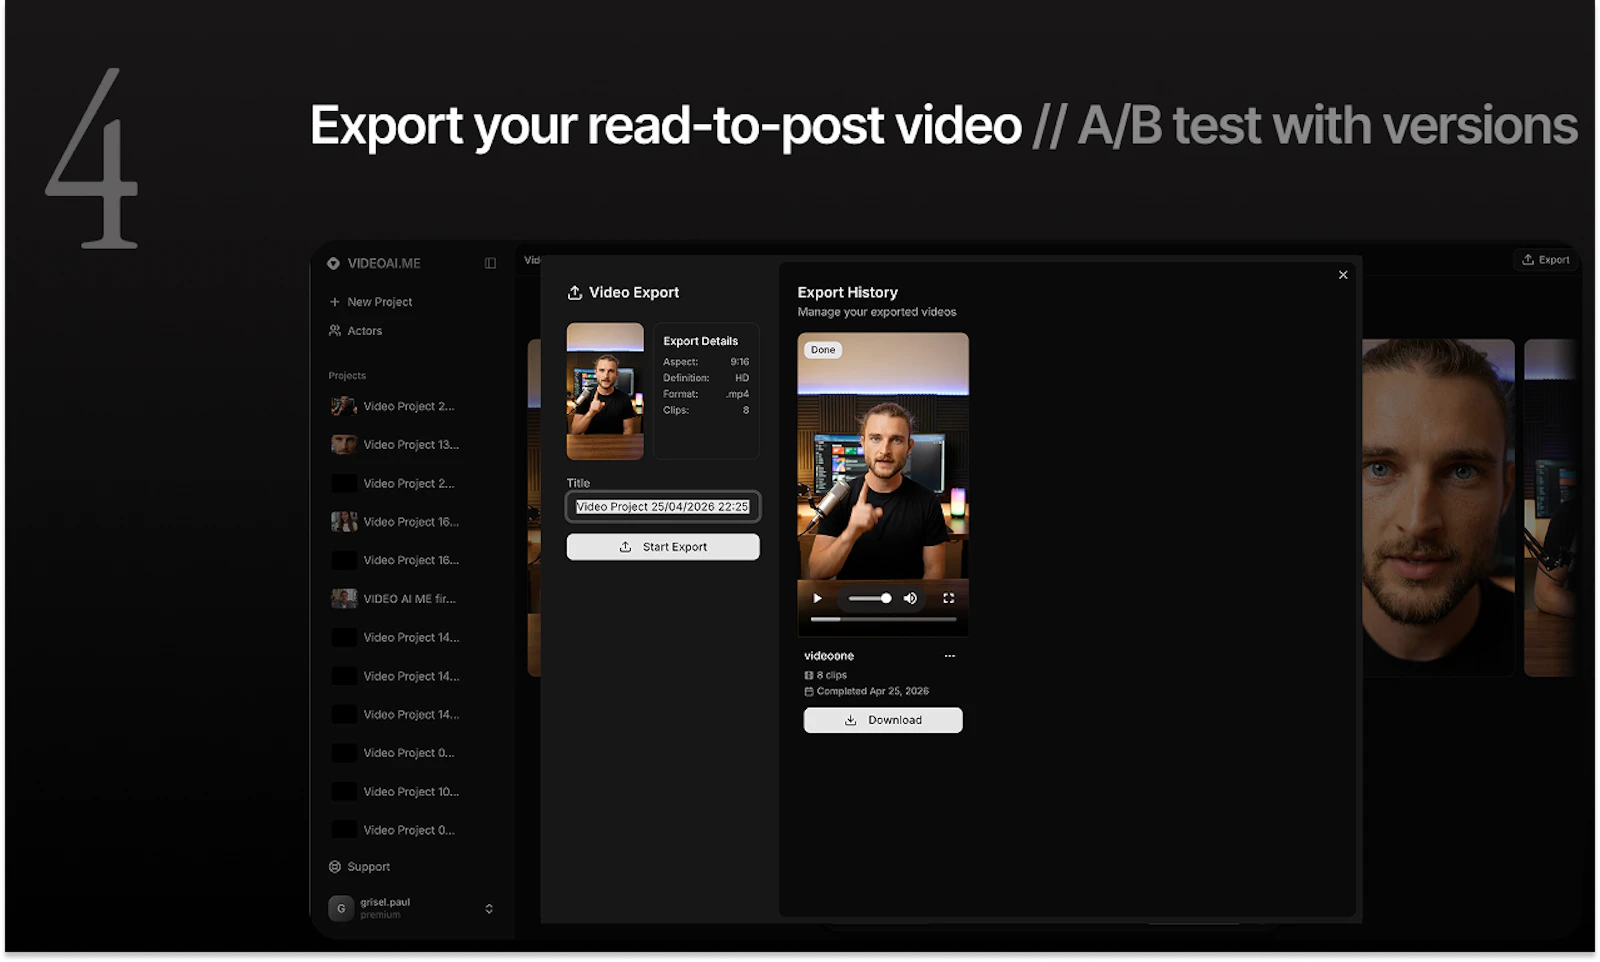This screenshot has width=1600, height=962.
Task: Enter fullscreen on the video player
Action: click(x=949, y=598)
